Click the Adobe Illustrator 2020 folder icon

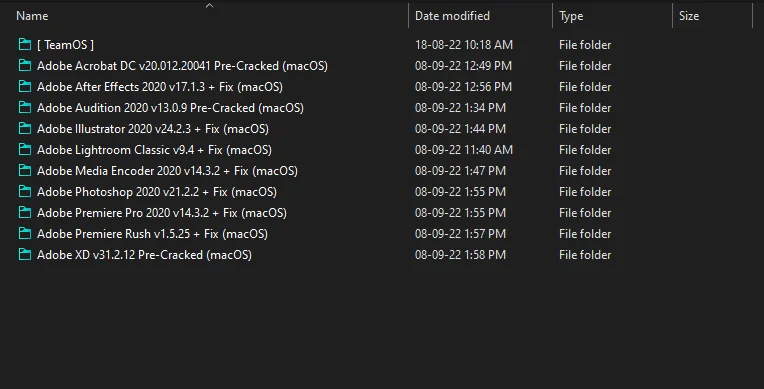coord(24,128)
